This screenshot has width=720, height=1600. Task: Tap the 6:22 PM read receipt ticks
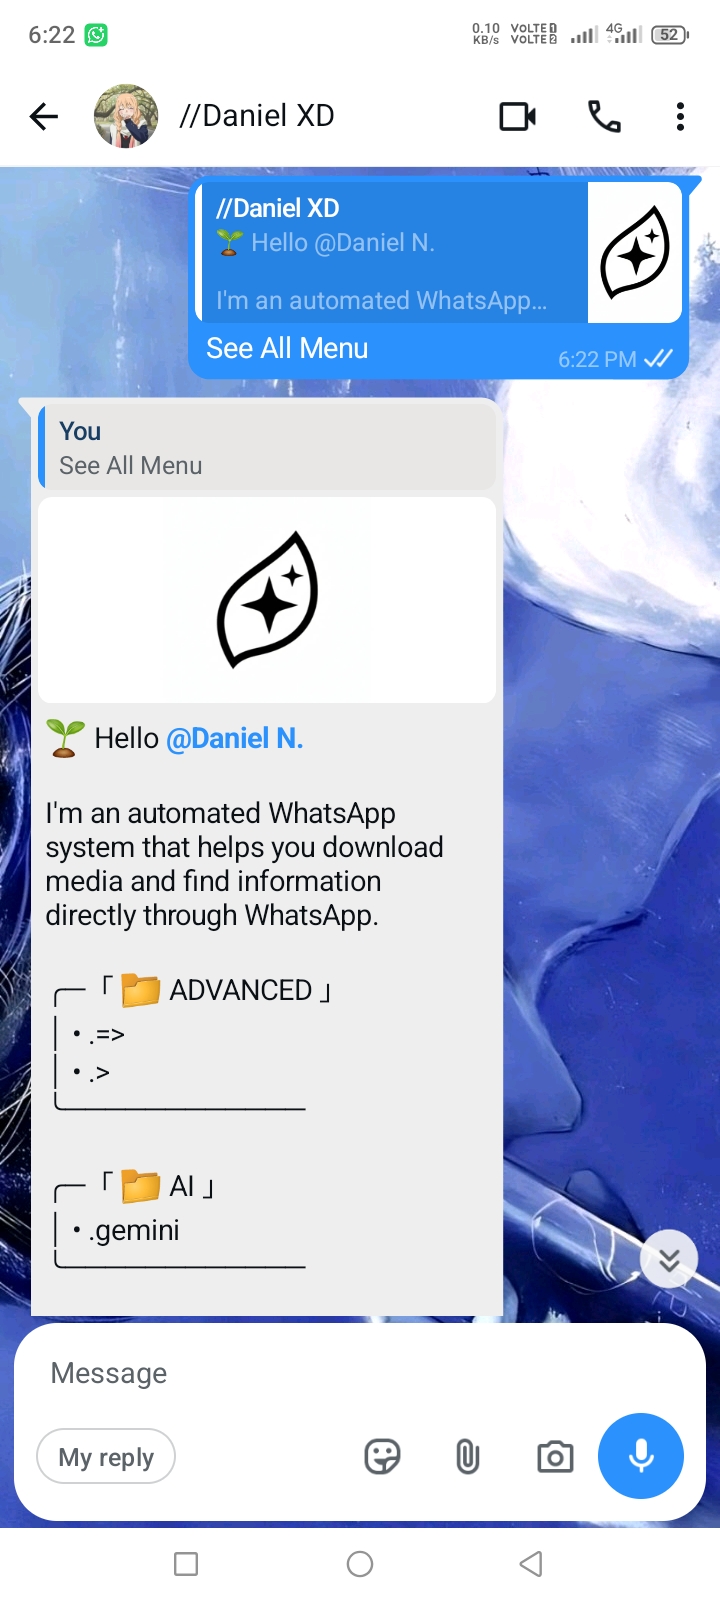658,359
